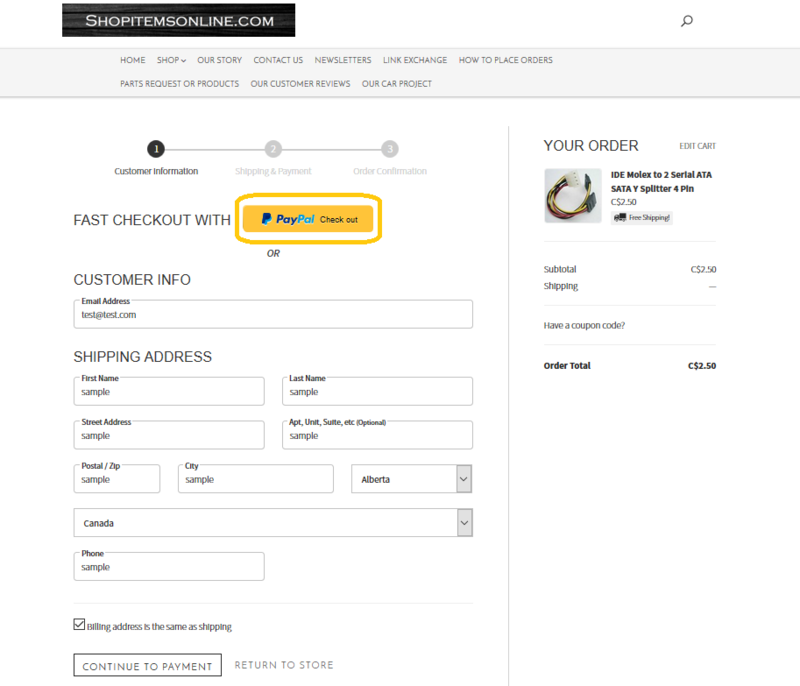
Task: Click step 3 Order Confirmation circle
Action: (390, 149)
